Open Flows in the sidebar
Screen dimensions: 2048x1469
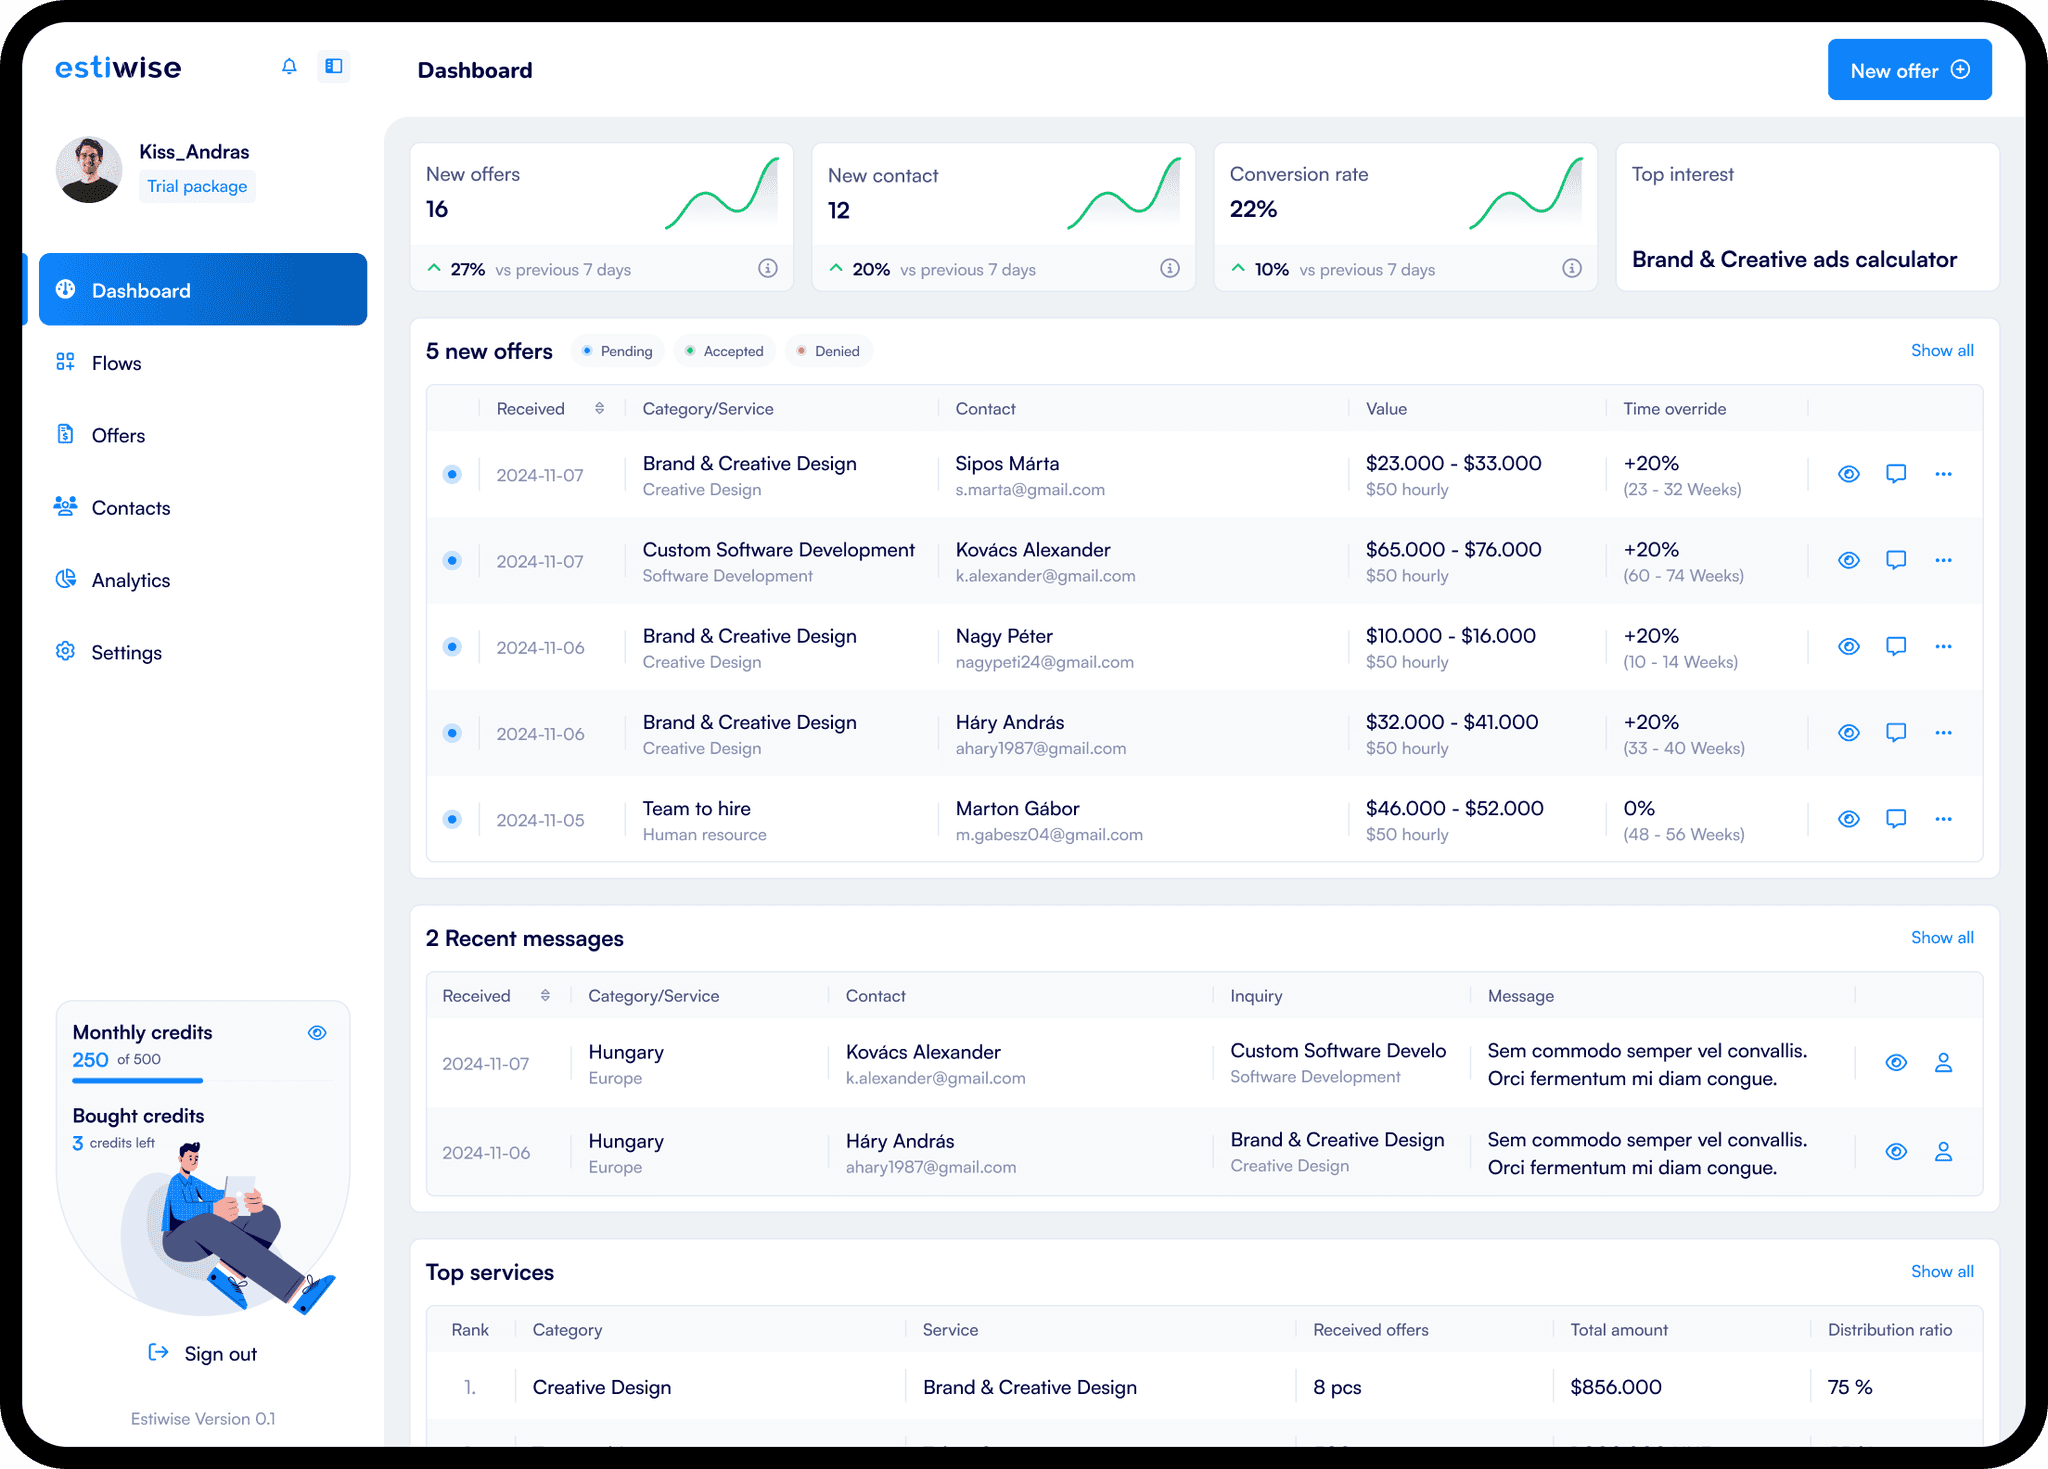tap(116, 363)
